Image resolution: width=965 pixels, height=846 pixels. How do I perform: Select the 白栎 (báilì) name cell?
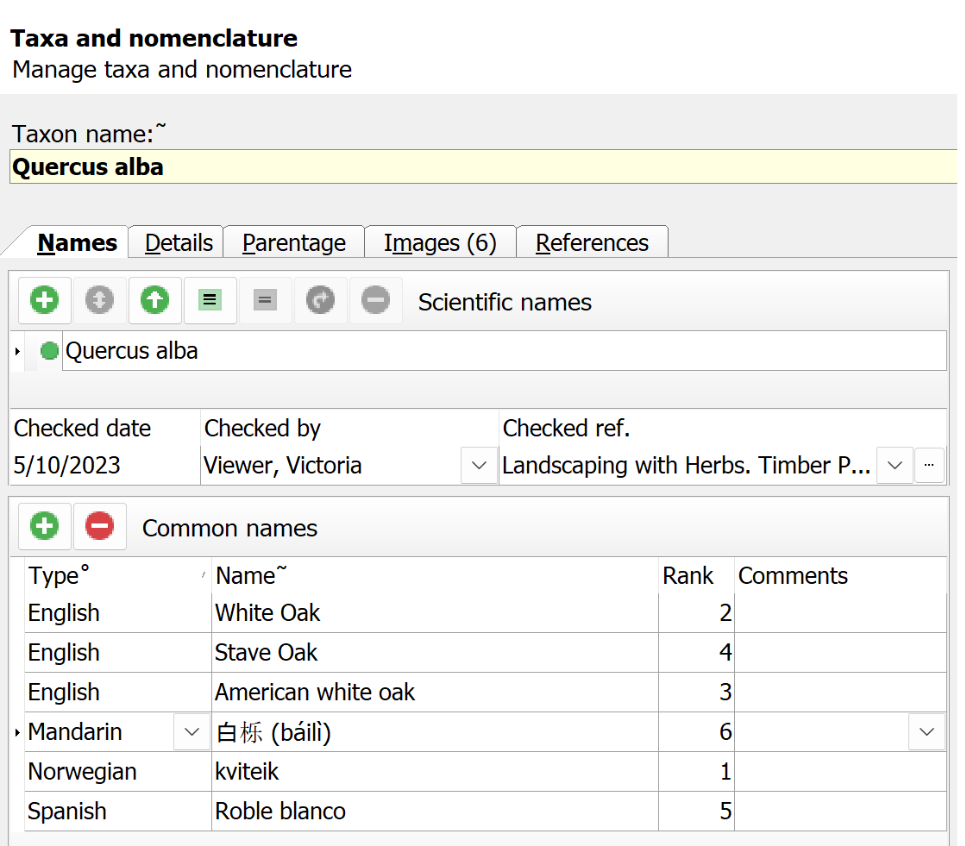coord(434,732)
